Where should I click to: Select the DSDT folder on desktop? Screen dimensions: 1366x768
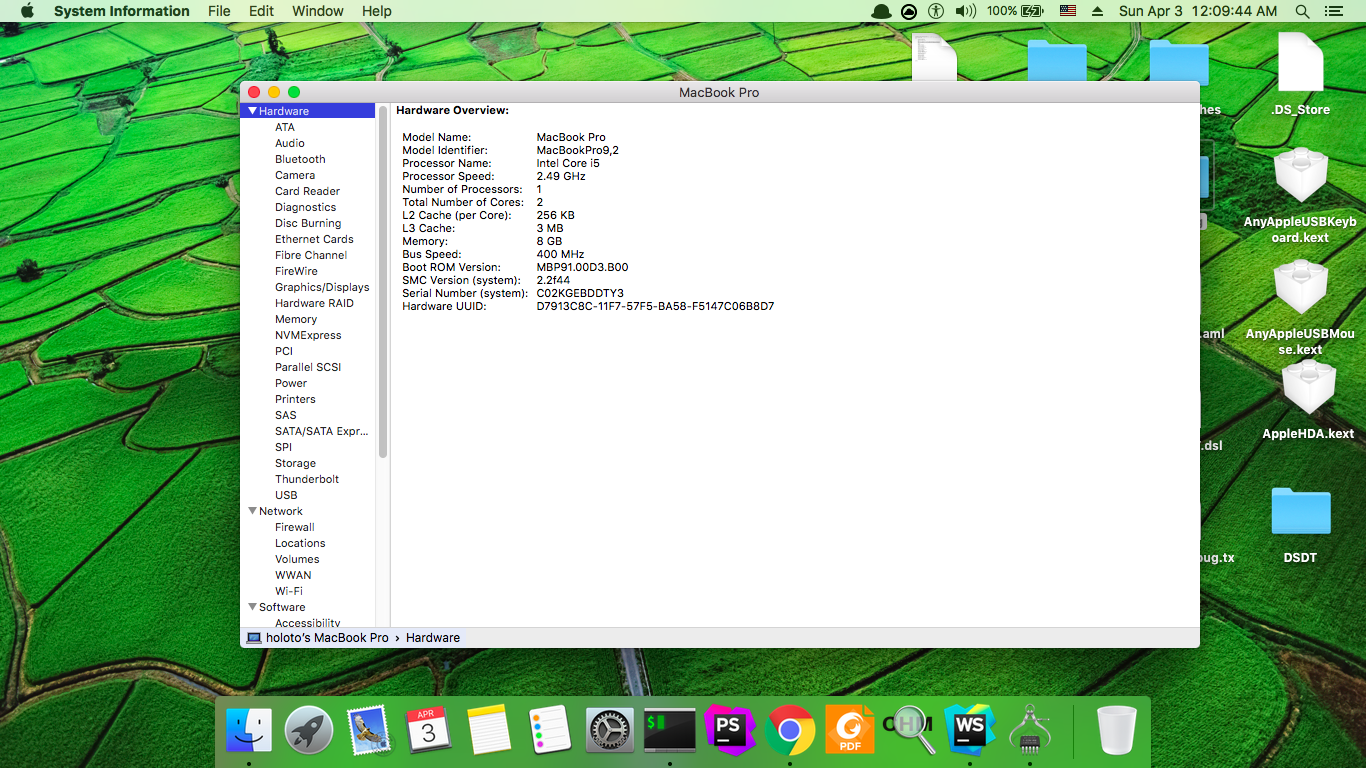[1300, 526]
